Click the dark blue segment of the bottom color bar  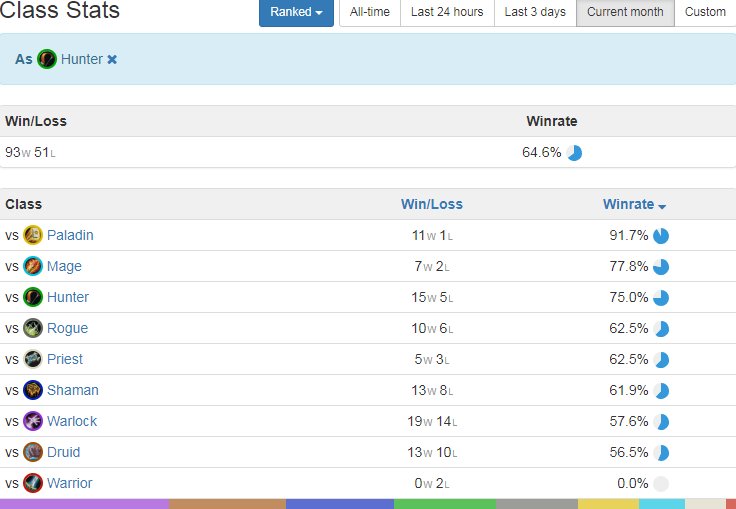click(340, 504)
